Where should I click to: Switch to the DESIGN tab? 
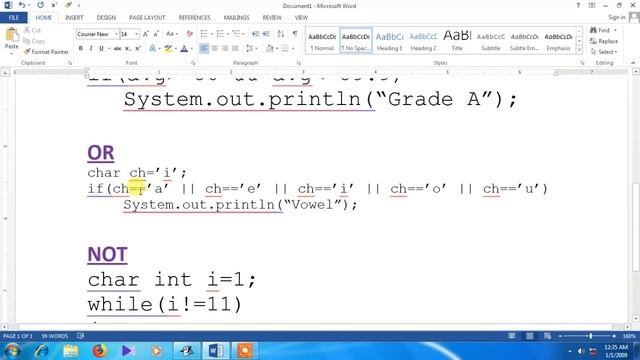[x=106, y=18]
